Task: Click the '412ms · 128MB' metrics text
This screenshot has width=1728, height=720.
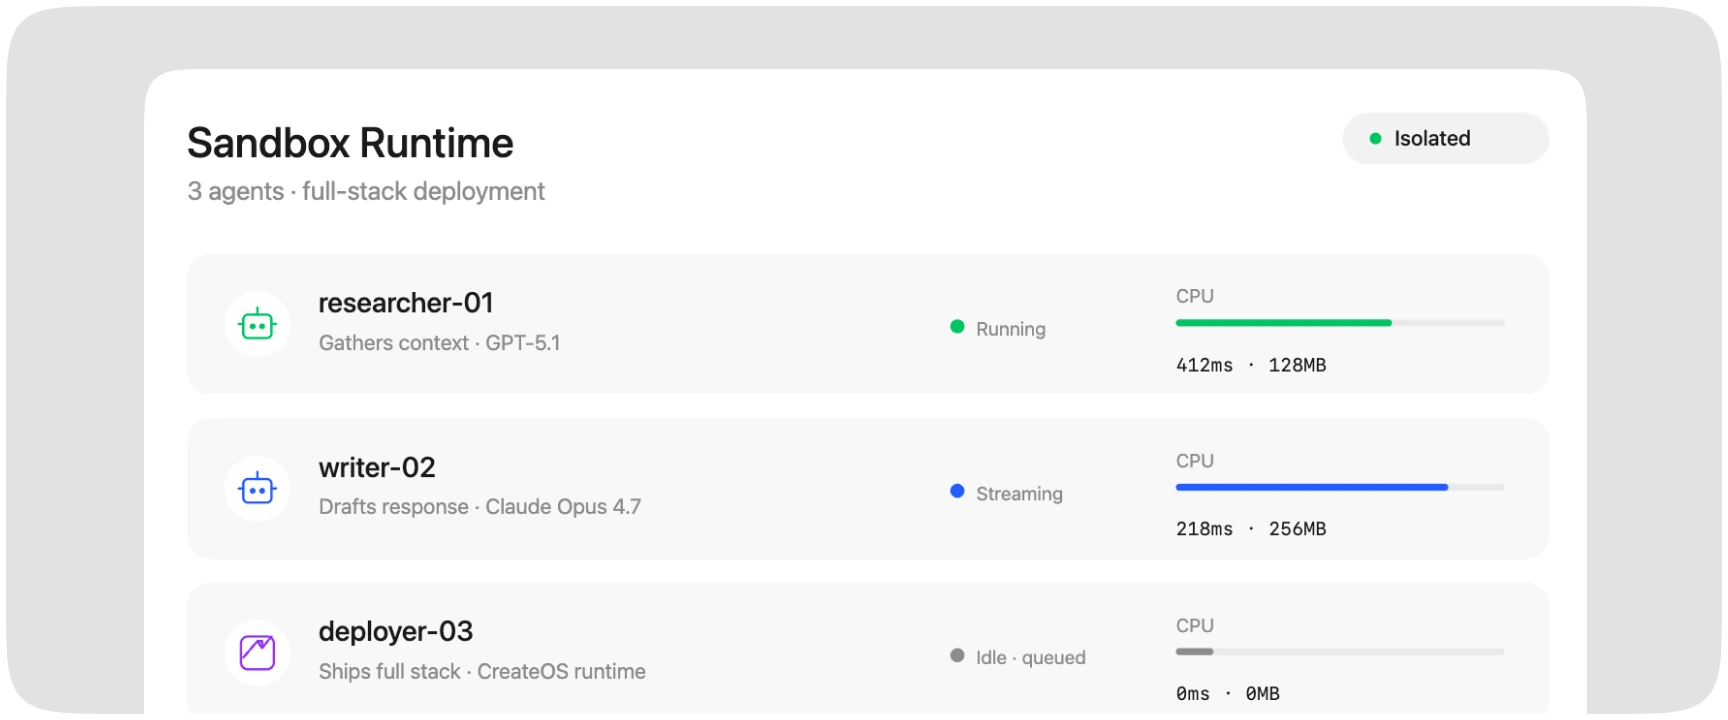Action: 1251,365
